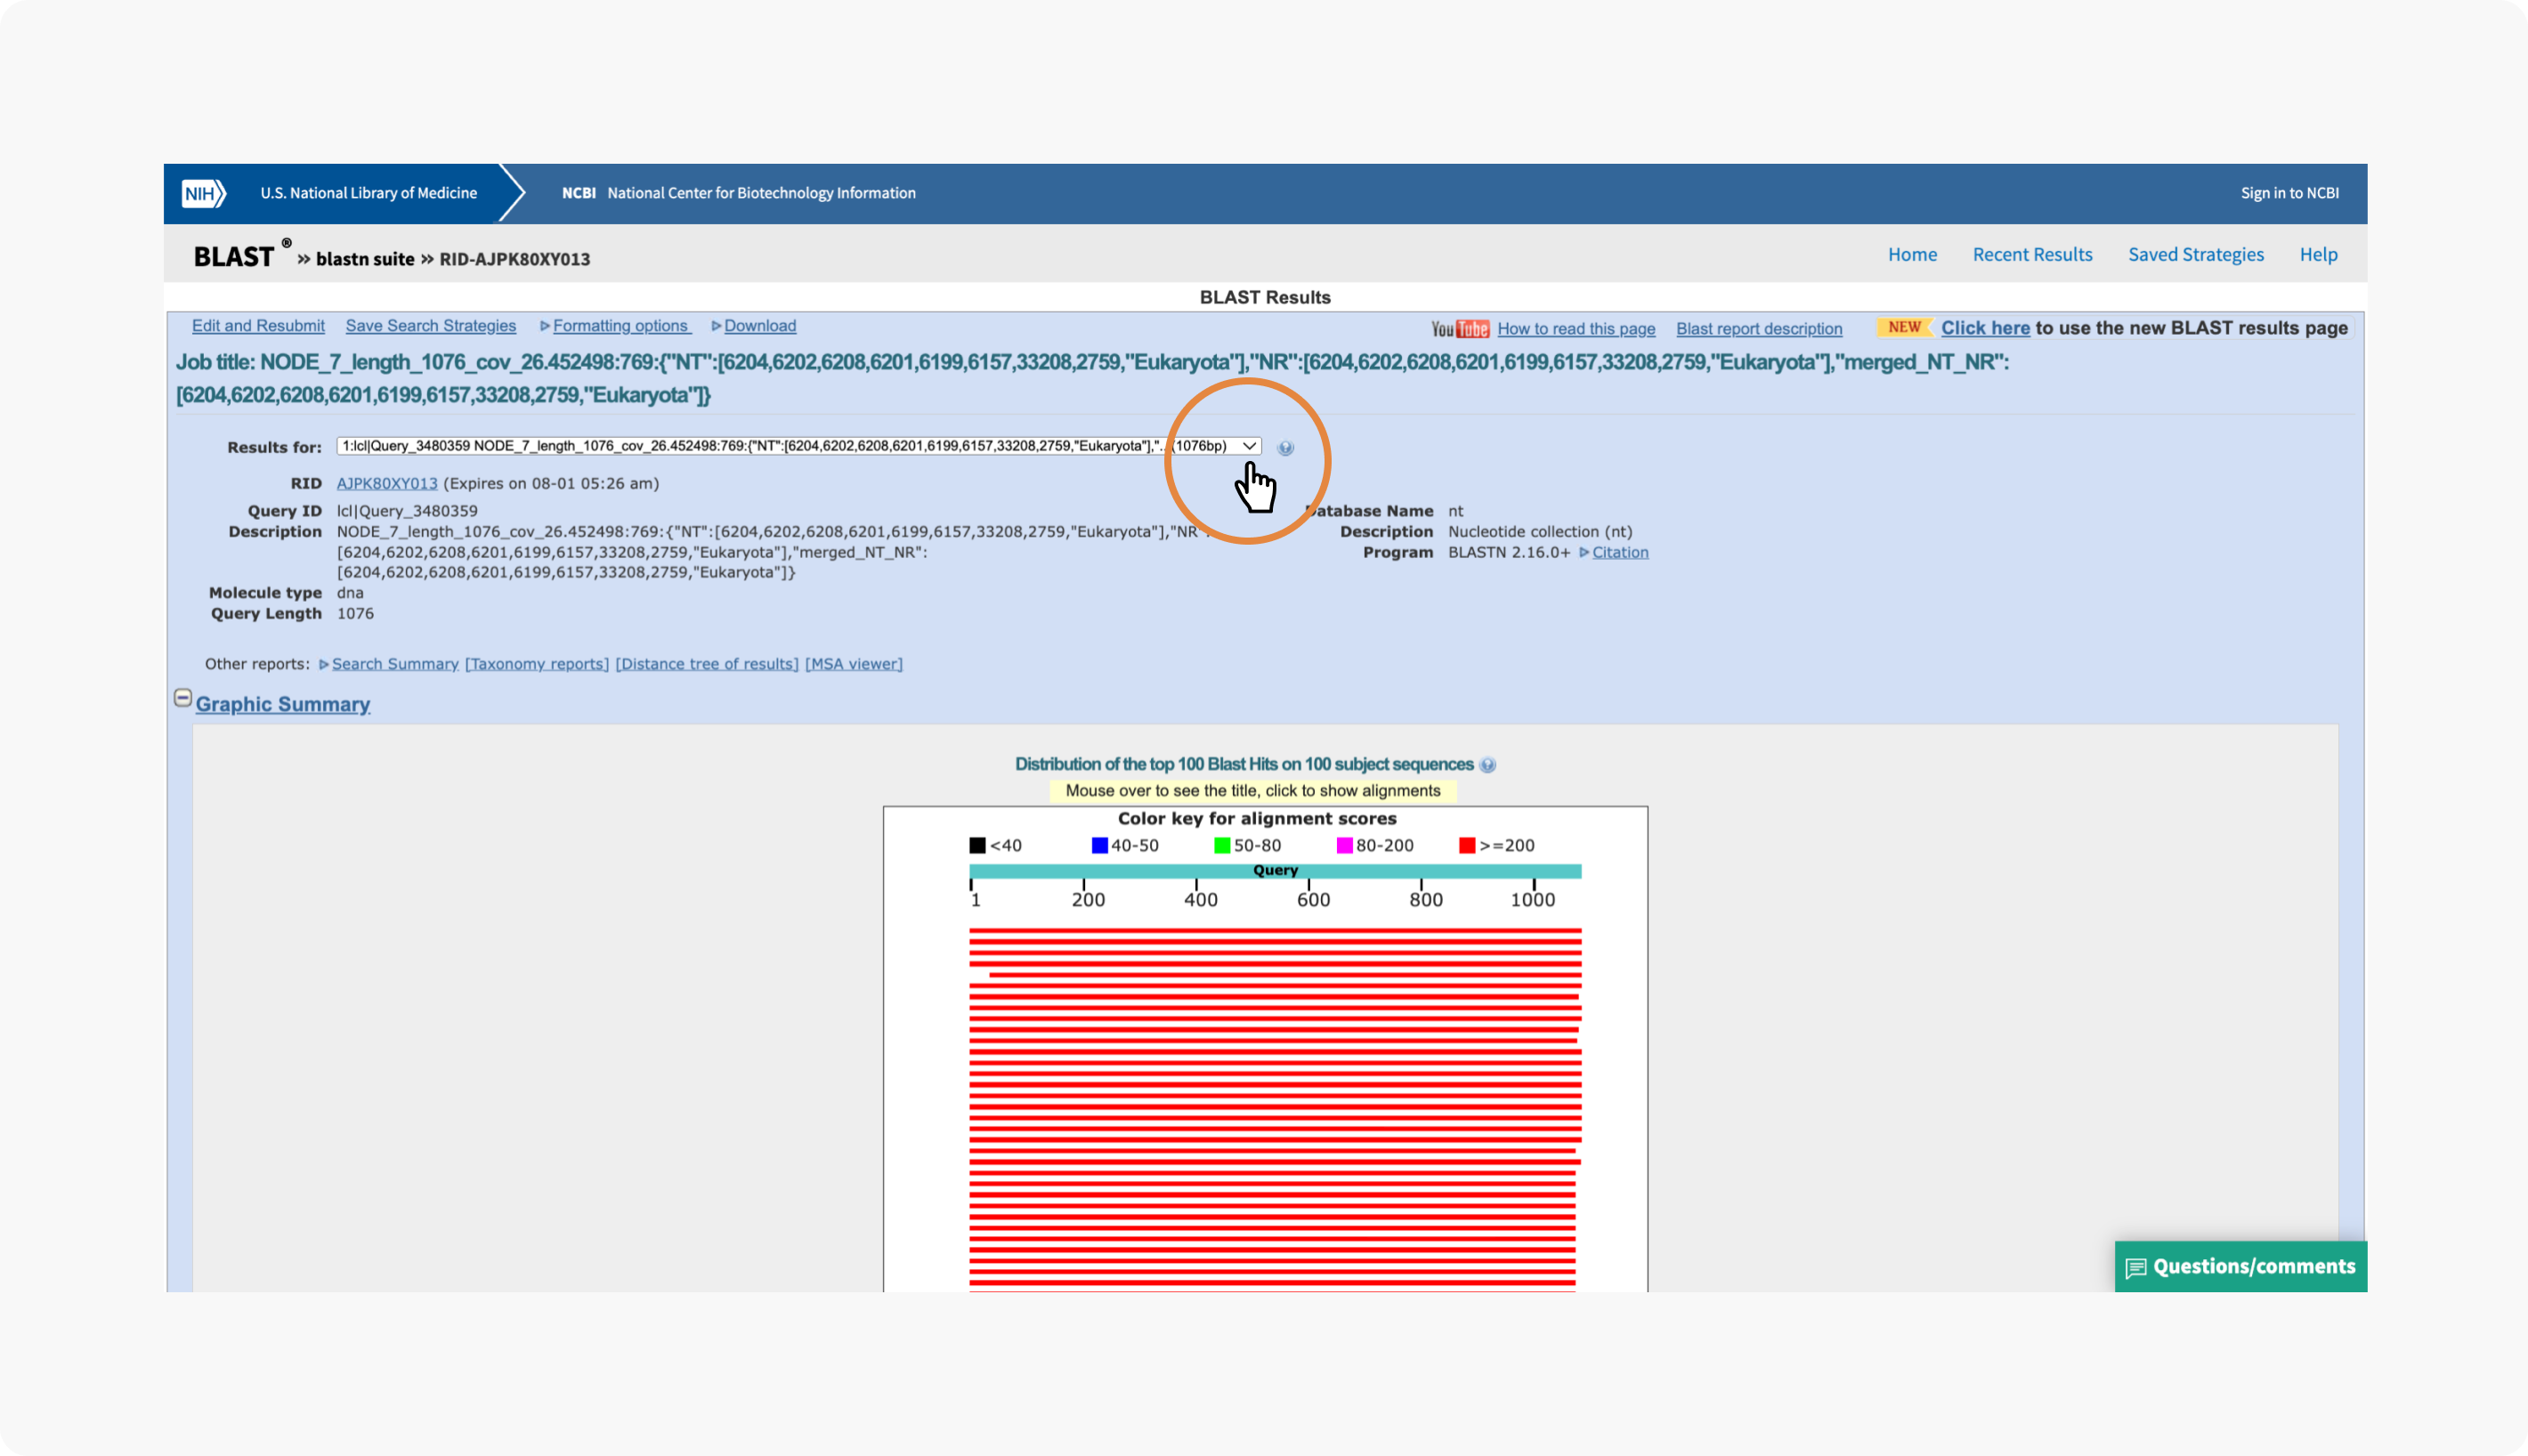Click Query Length value 1076
The width and height of the screenshot is (2528, 1456).
point(355,614)
